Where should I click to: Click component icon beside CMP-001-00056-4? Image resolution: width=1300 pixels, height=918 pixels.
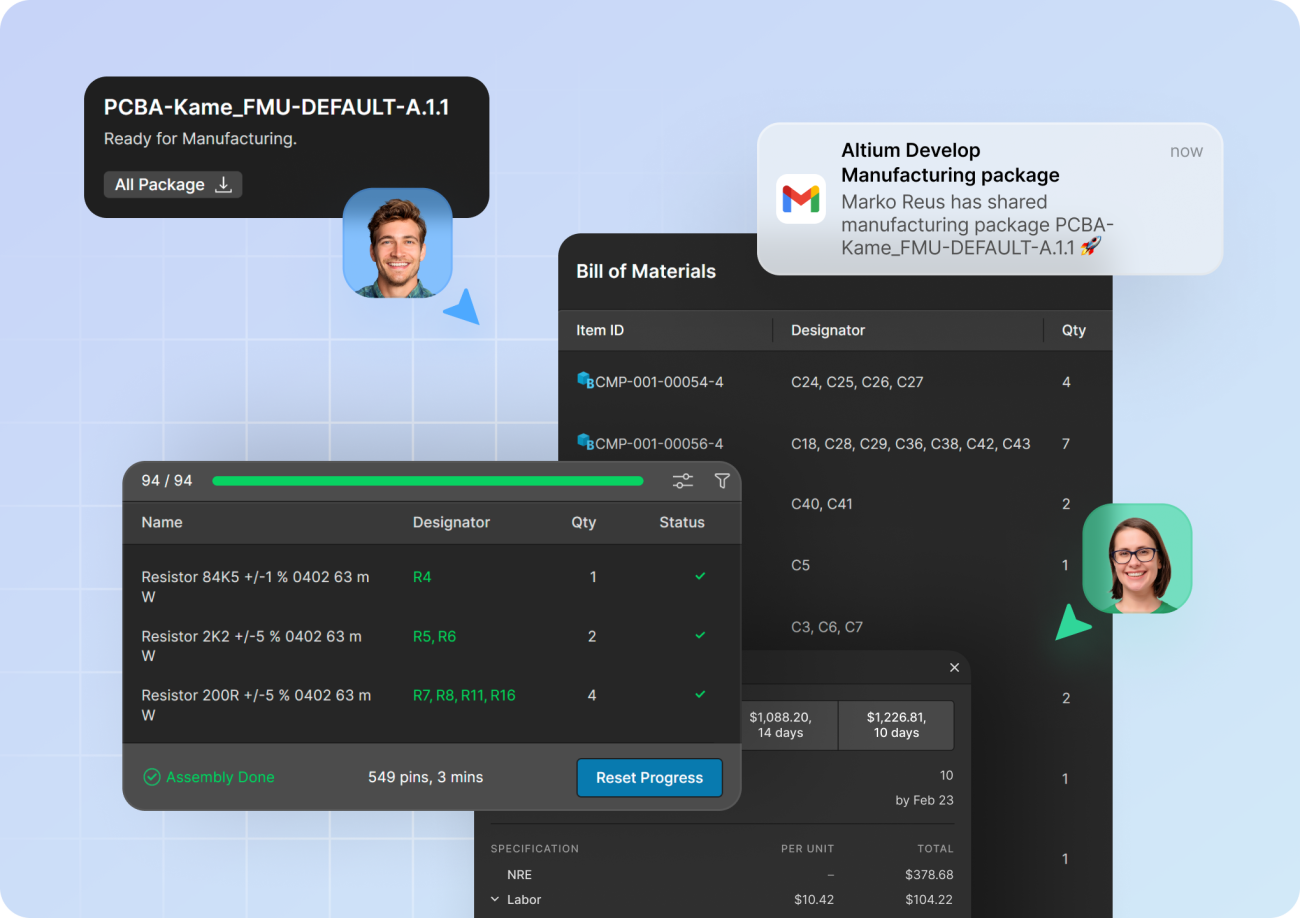[585, 442]
